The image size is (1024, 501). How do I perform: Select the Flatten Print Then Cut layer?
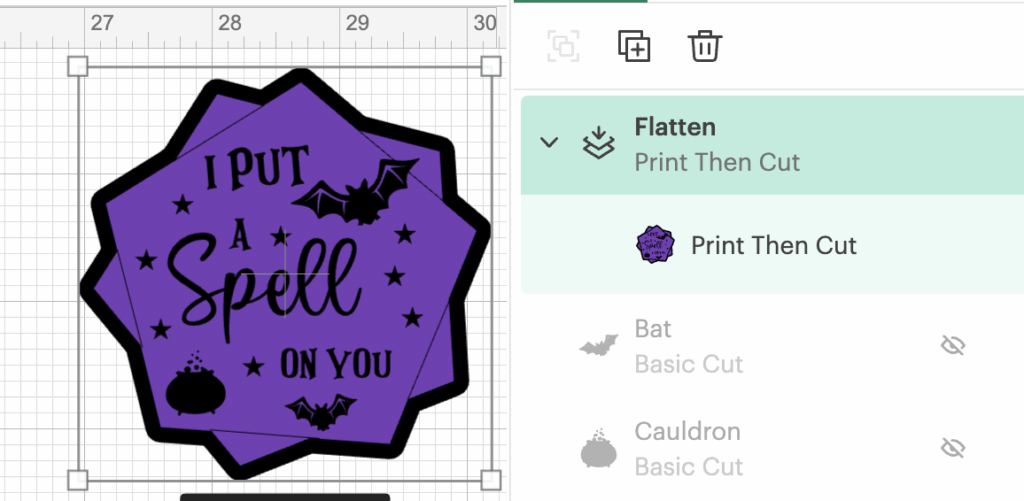click(x=772, y=145)
